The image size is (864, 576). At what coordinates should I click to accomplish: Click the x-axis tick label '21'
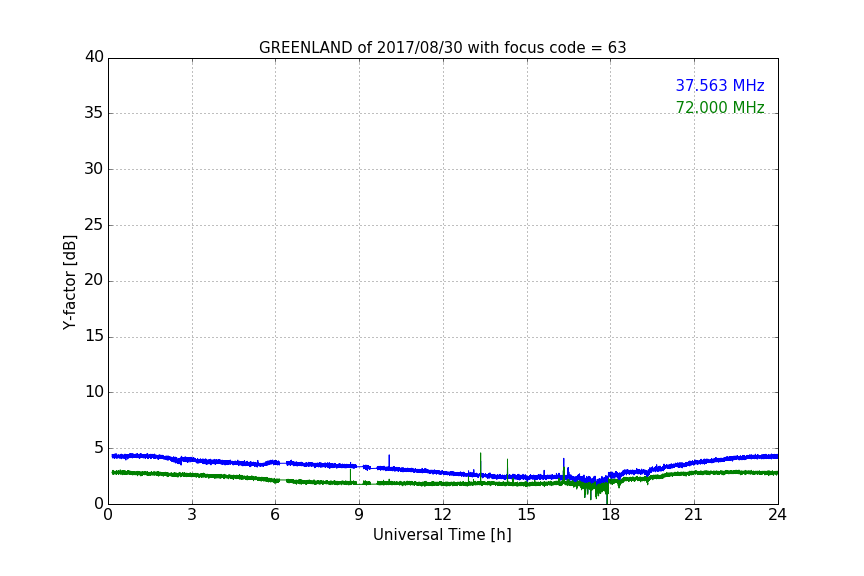tap(694, 515)
